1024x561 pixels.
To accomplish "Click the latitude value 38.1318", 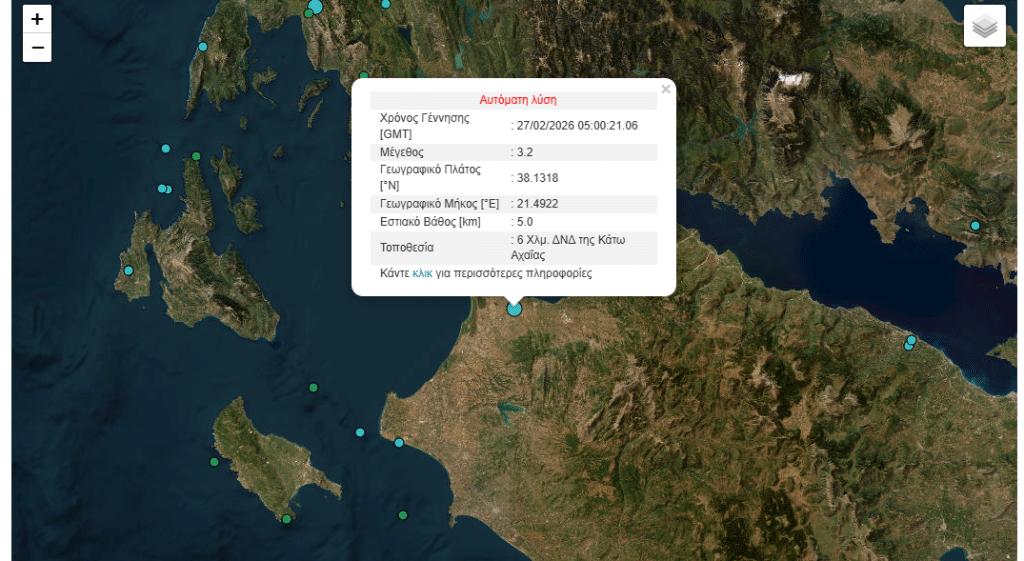I will tap(537, 178).
